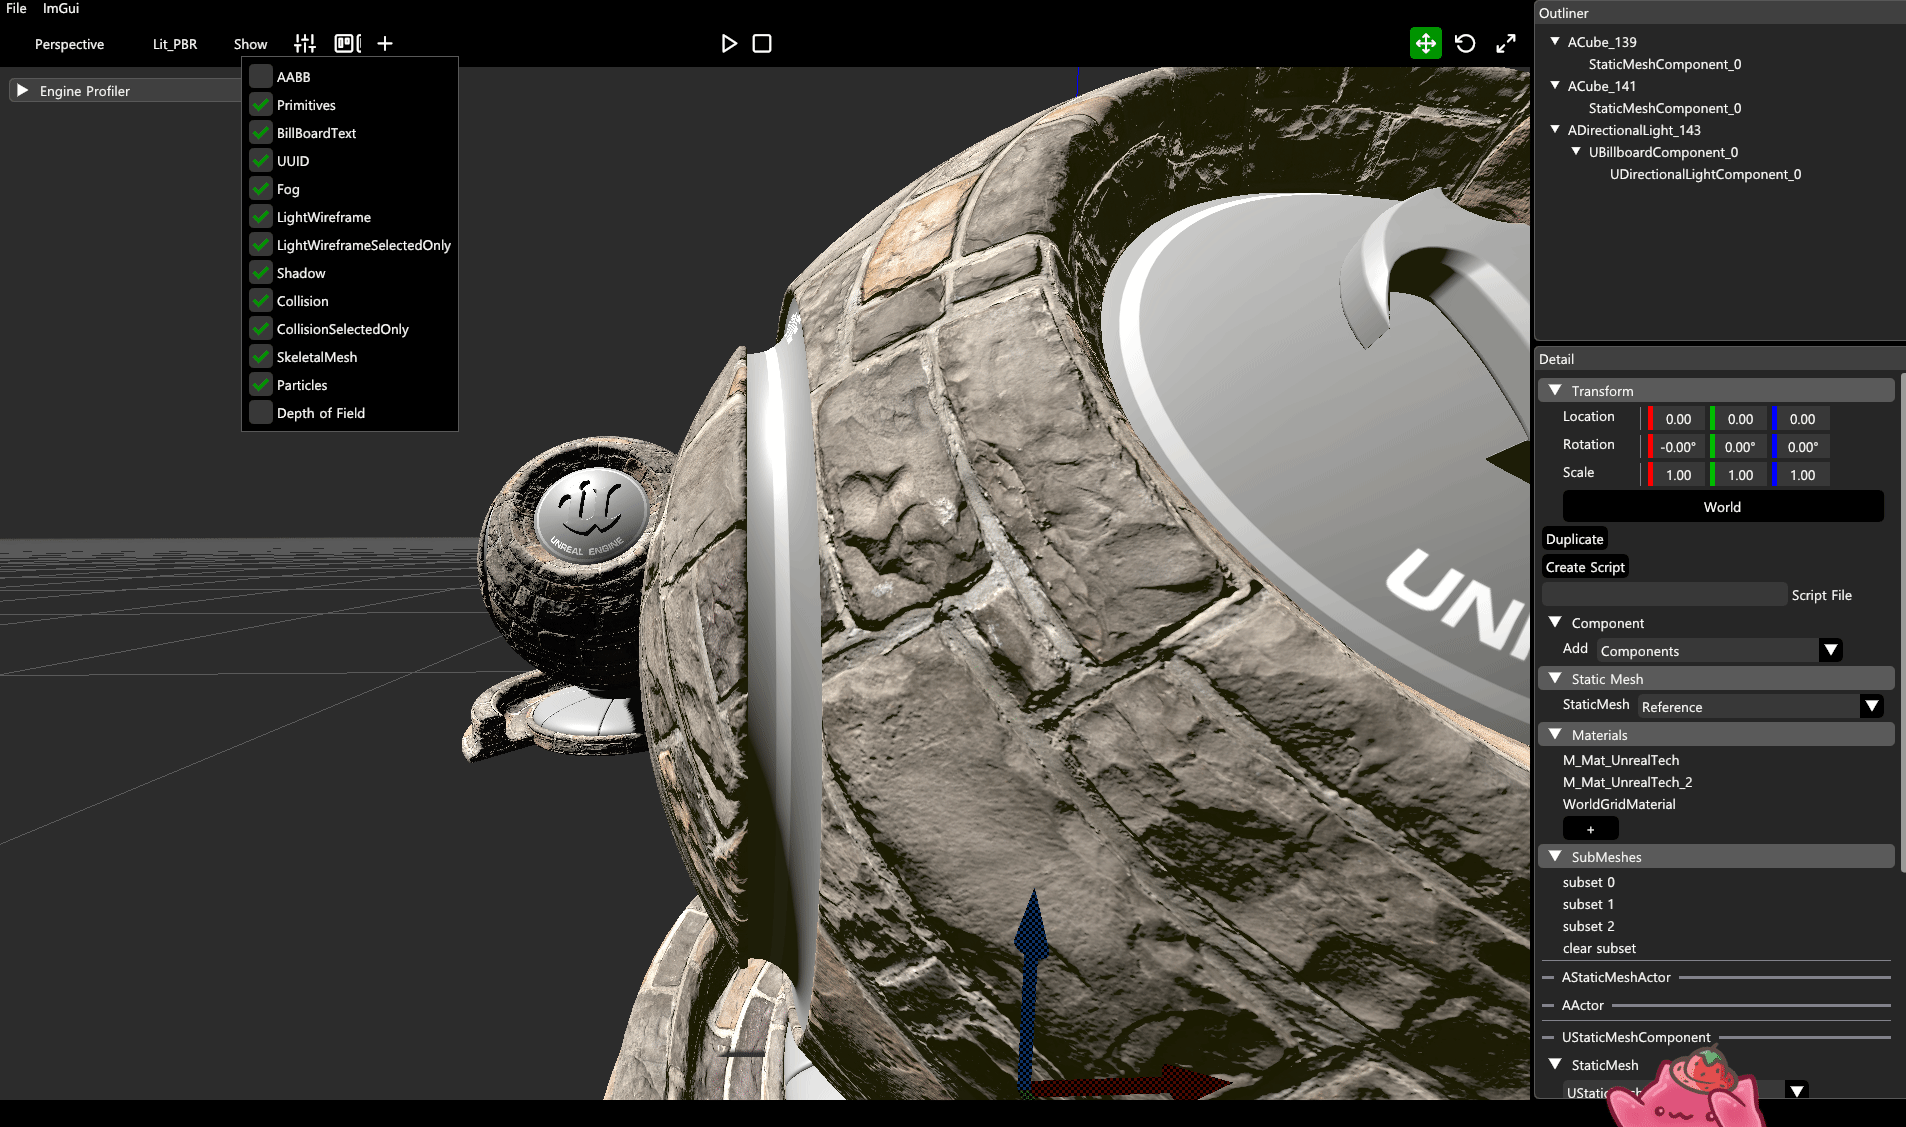Image resolution: width=1906 pixels, height=1127 pixels.
Task: Select the green translate gizmo tool
Action: tap(1426, 43)
